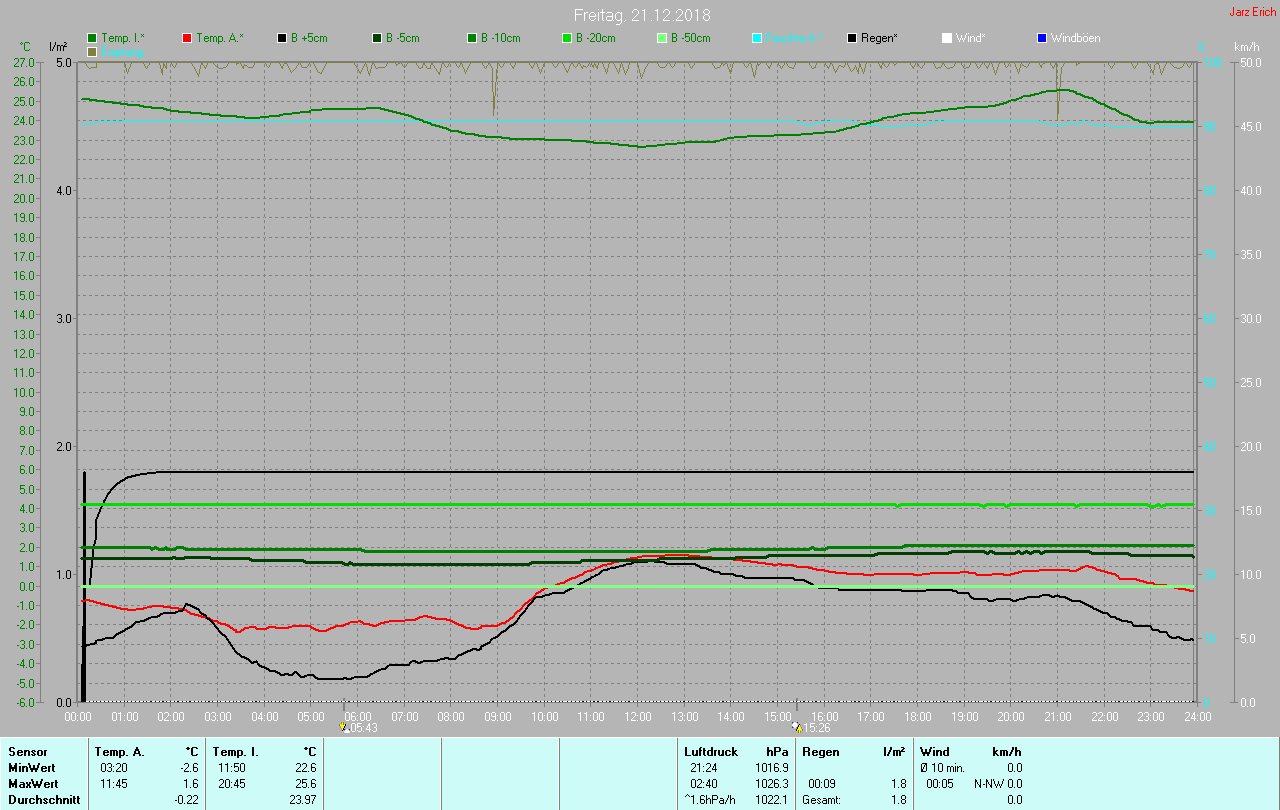Click the B -20cm bright green legend square

coord(567,38)
